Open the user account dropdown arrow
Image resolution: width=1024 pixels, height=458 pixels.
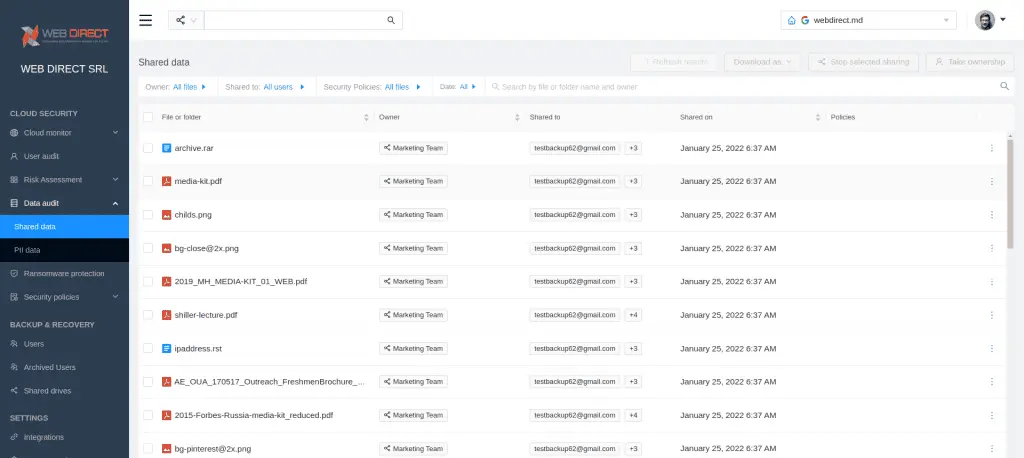point(1003,20)
